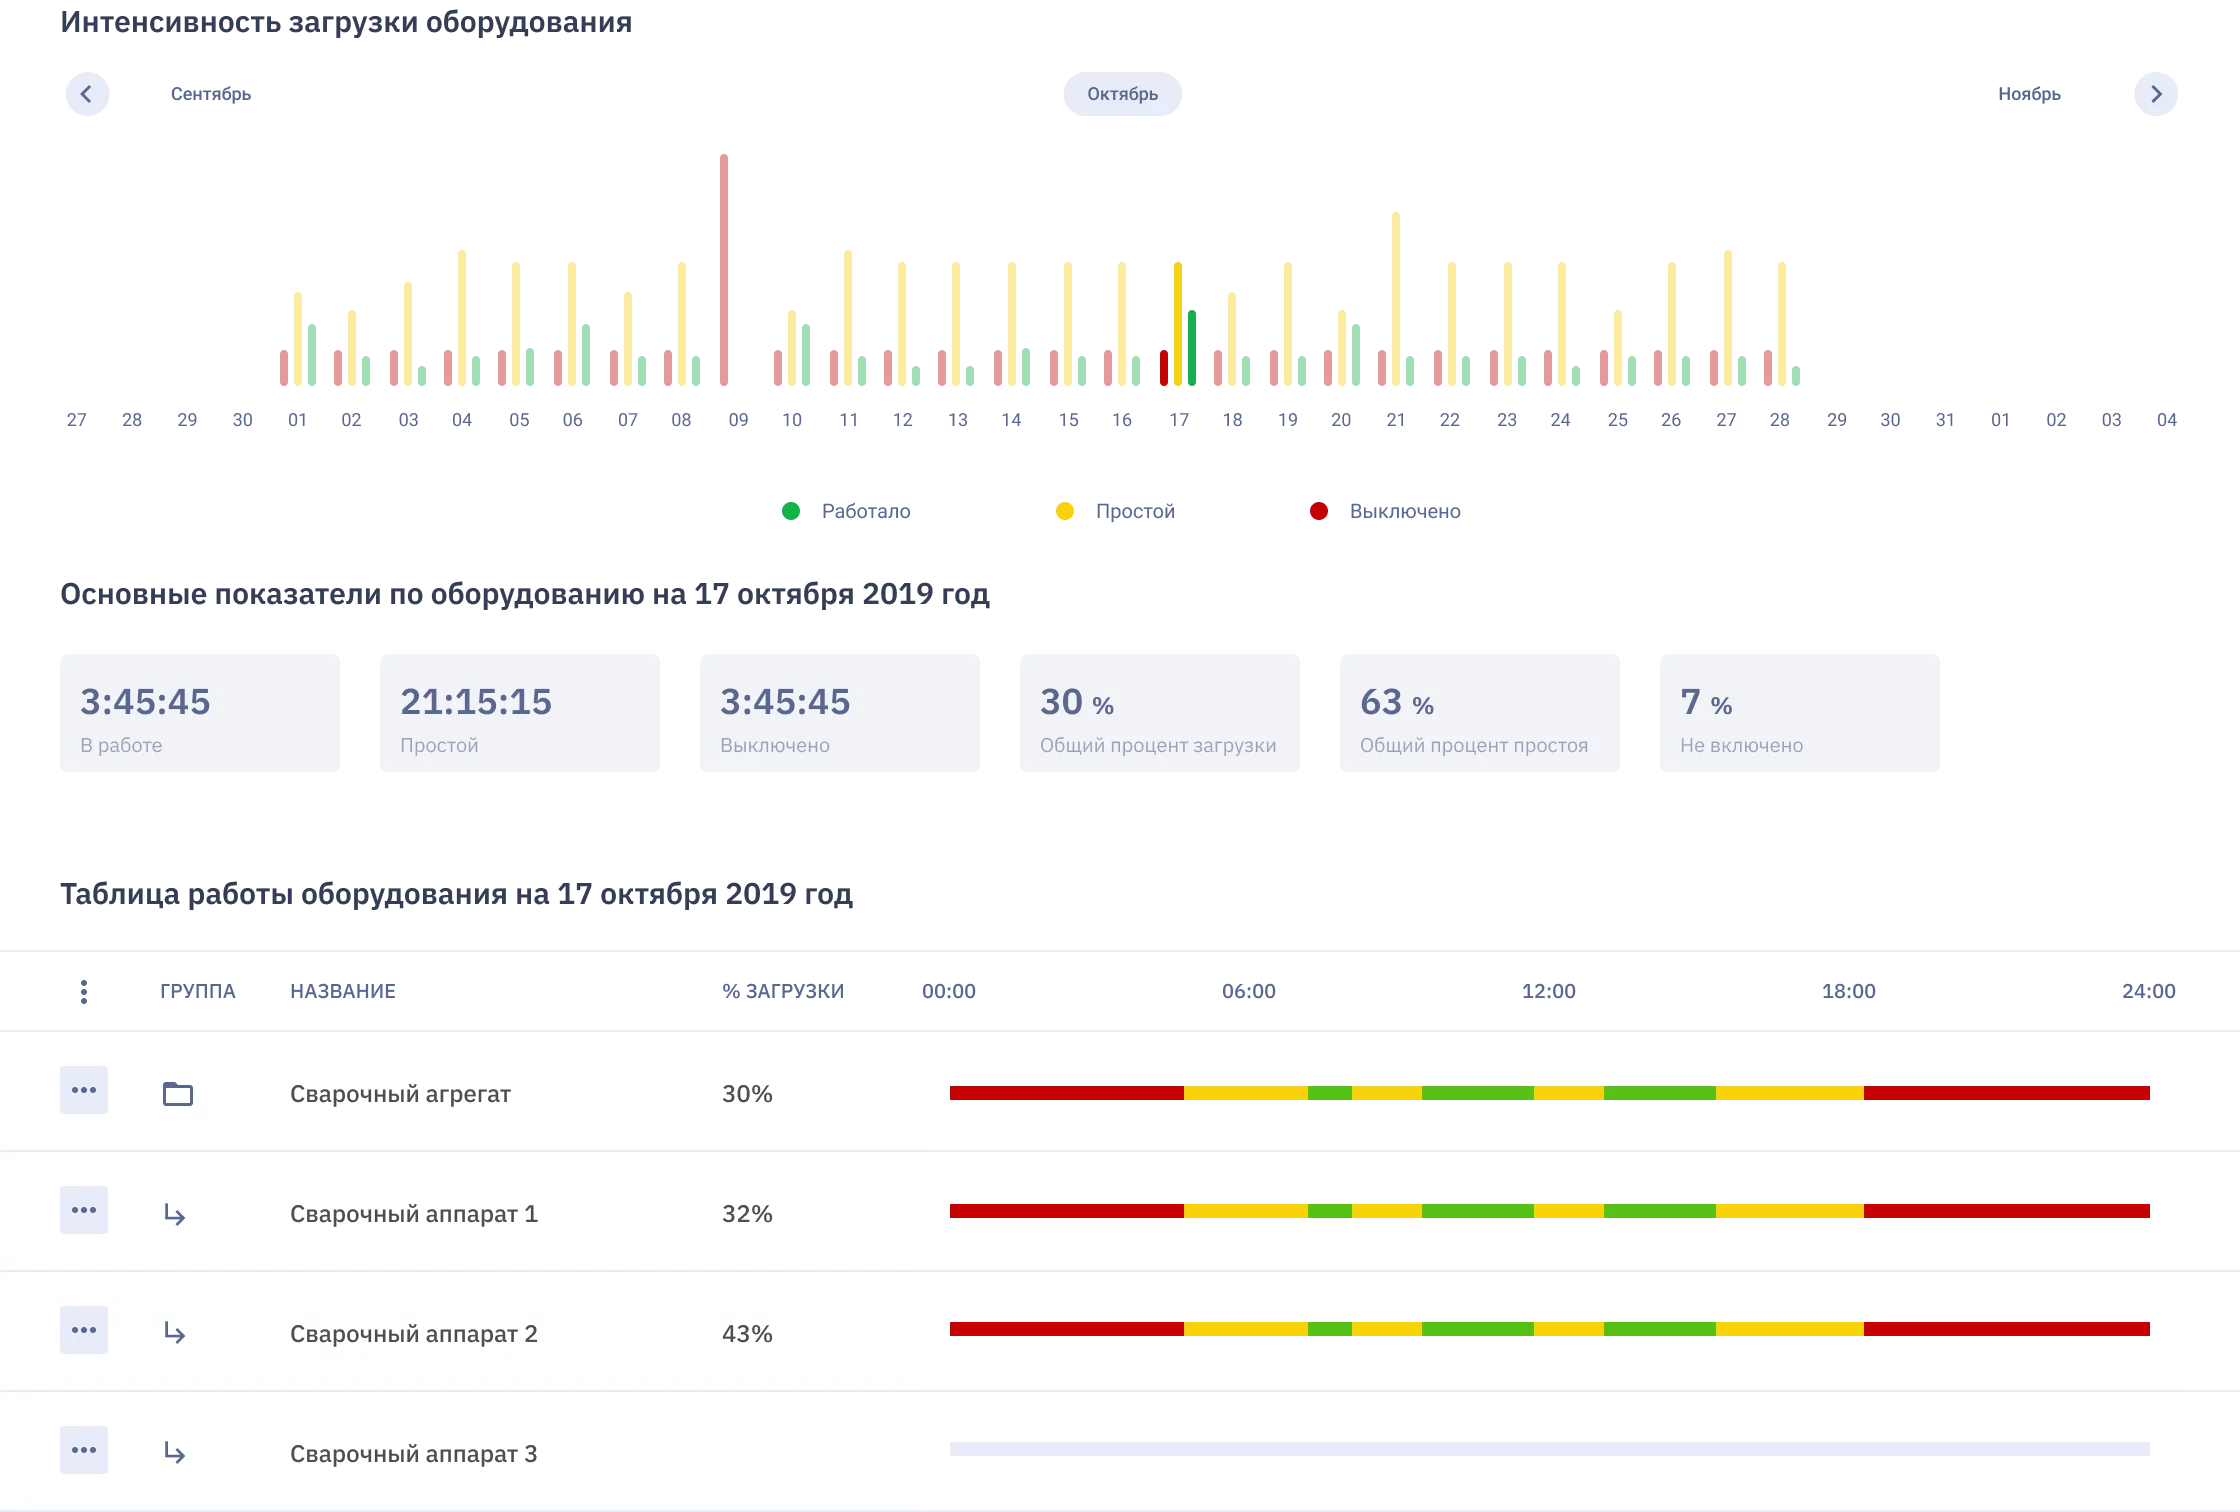Open options menu for Сварочный аппарат 1
Viewport: 2240px width, 1512px height.
pos(84,1210)
